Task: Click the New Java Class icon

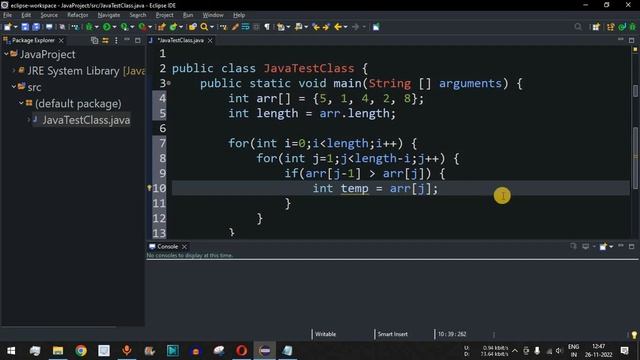Action: (x=173, y=27)
